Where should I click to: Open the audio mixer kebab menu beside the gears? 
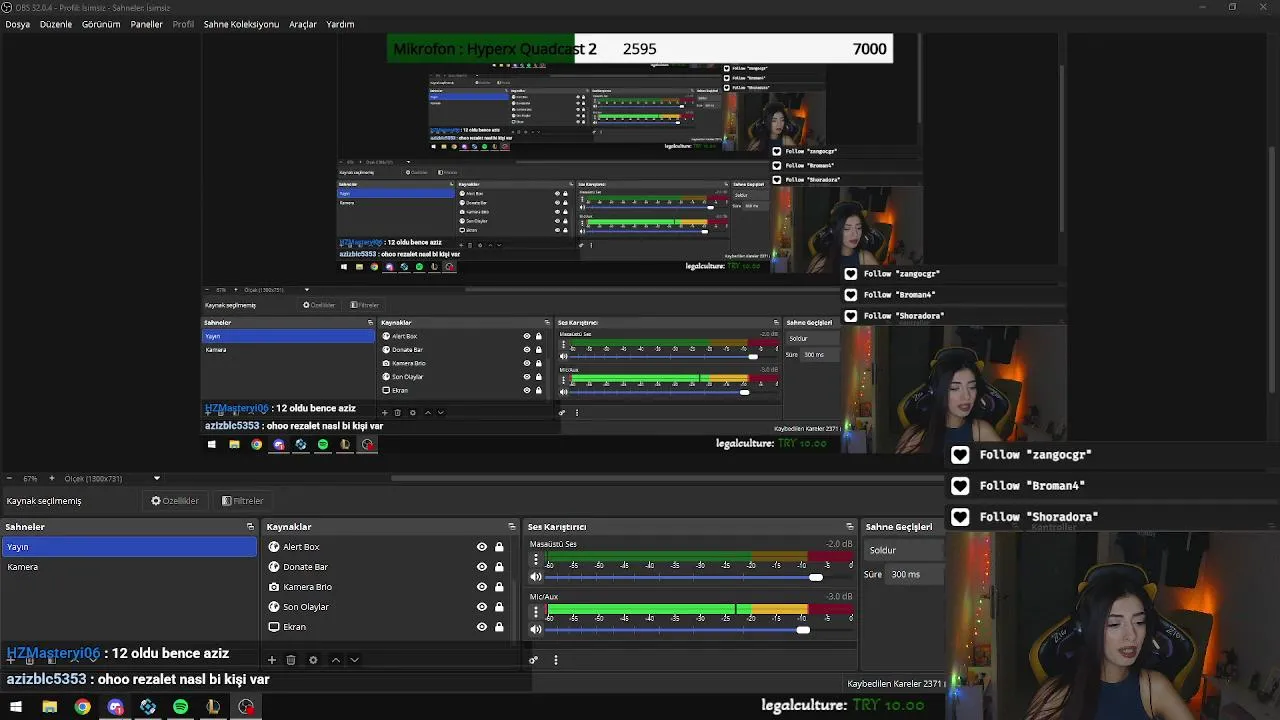(555, 660)
